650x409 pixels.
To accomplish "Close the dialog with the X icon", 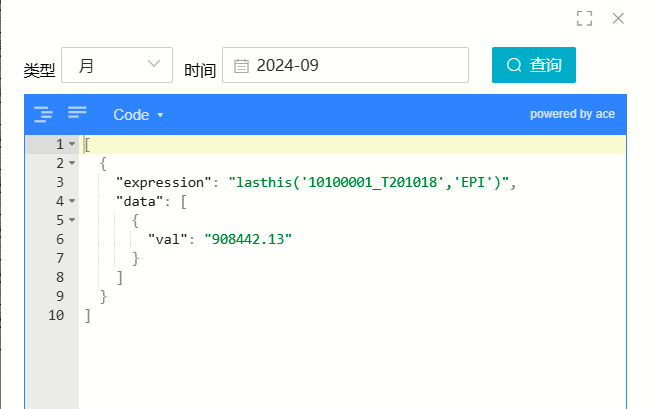I will pyautogui.click(x=618, y=18).
